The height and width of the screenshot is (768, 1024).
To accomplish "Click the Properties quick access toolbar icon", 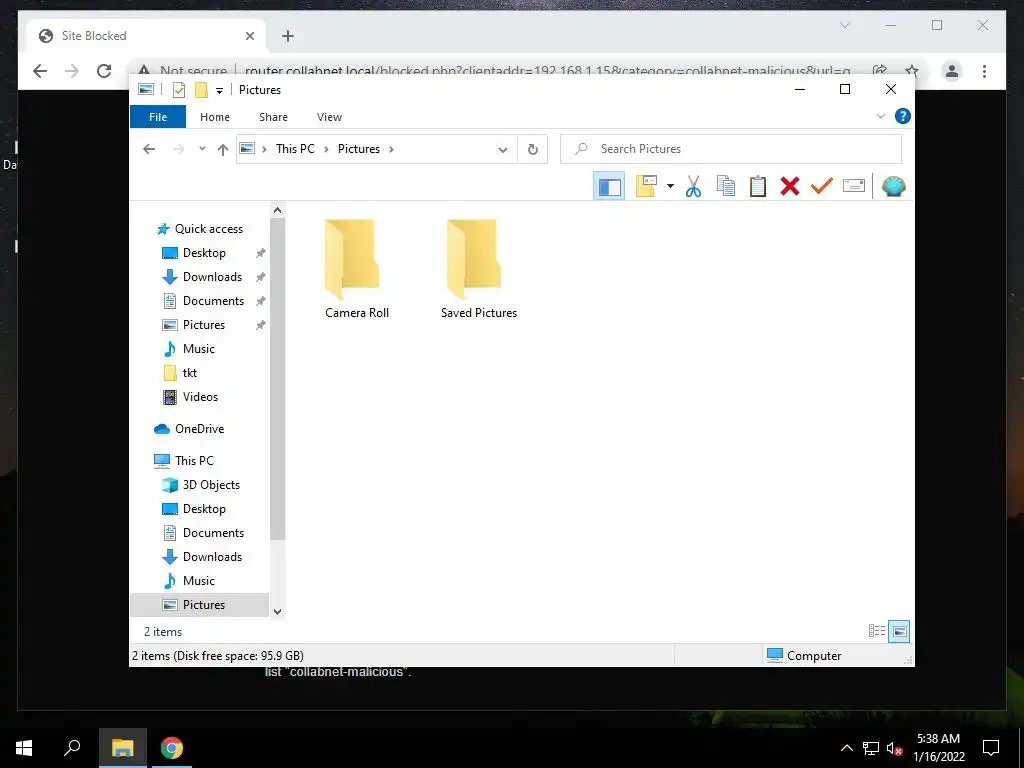I will (179, 90).
